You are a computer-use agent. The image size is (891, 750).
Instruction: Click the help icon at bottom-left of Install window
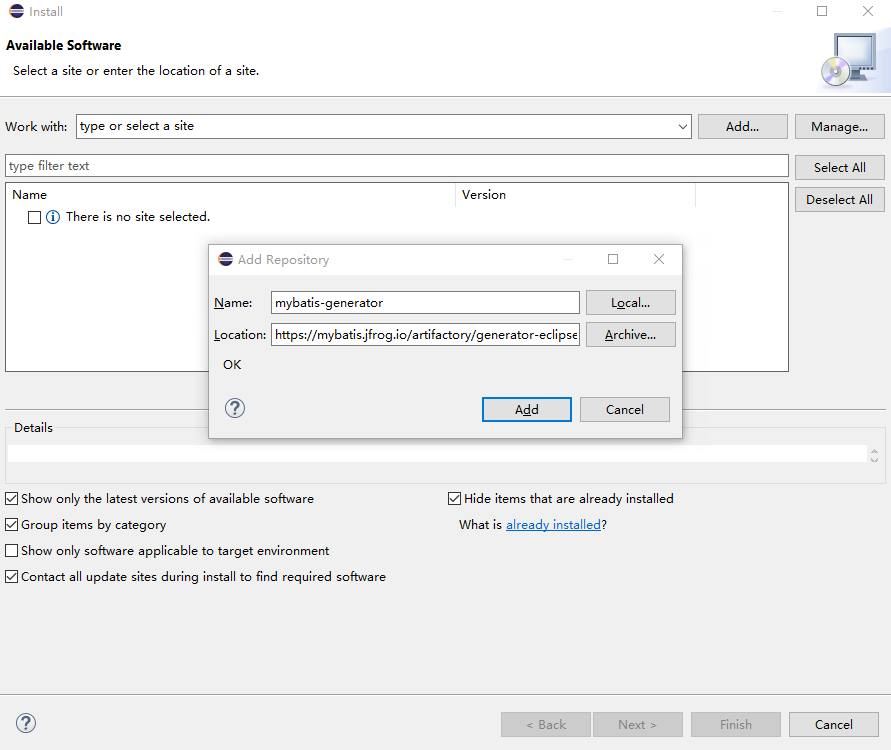point(26,723)
